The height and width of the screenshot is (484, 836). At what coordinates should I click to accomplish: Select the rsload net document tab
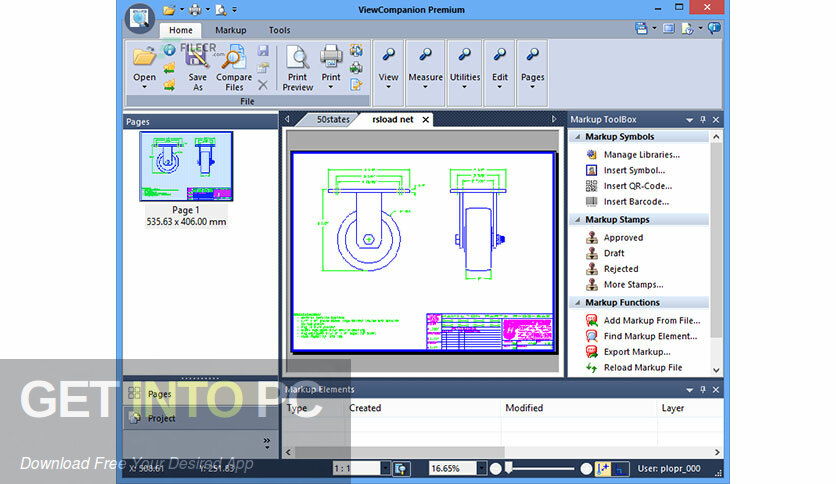click(x=392, y=119)
